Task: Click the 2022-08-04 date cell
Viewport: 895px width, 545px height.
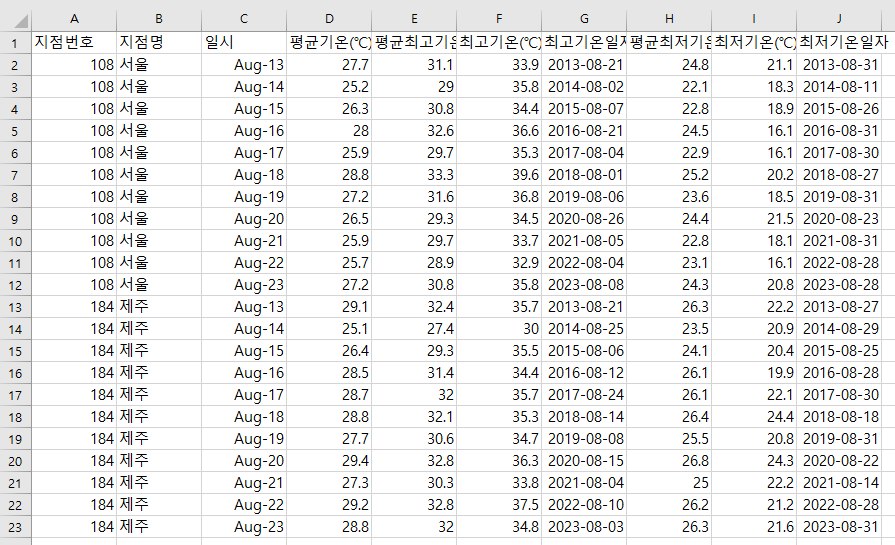Action: (584, 263)
